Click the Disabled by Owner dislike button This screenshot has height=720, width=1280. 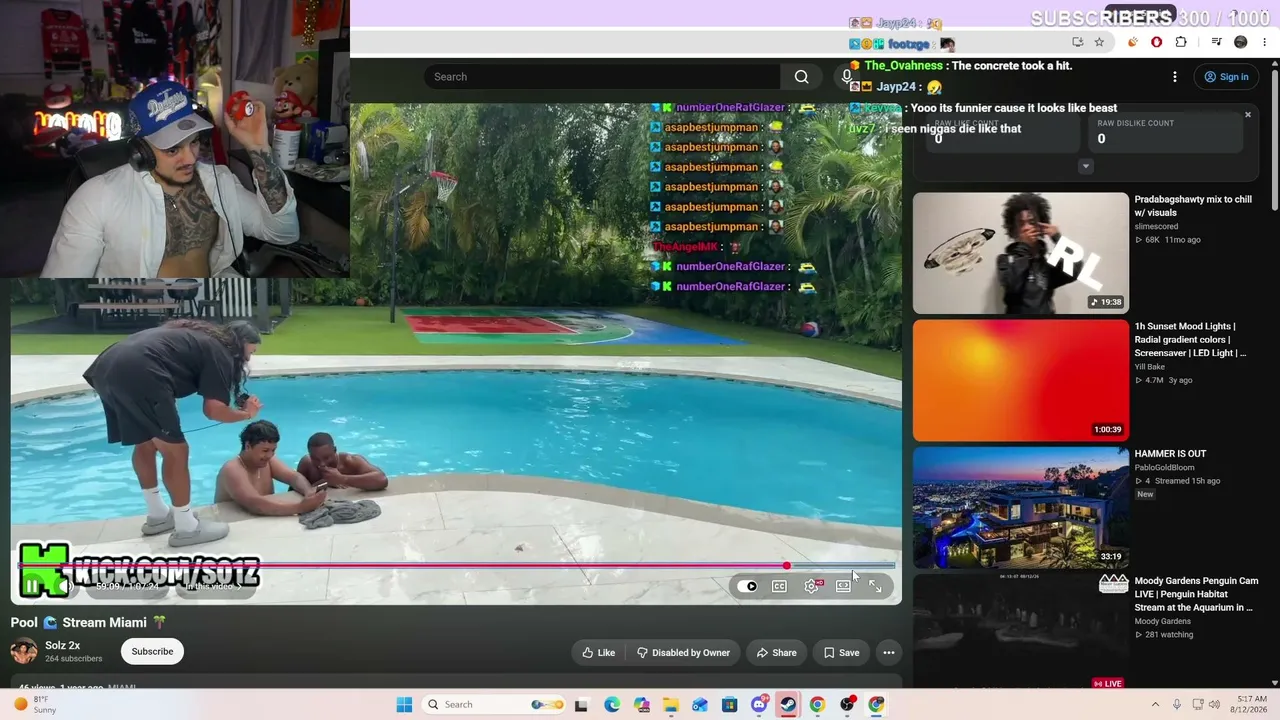coord(684,653)
